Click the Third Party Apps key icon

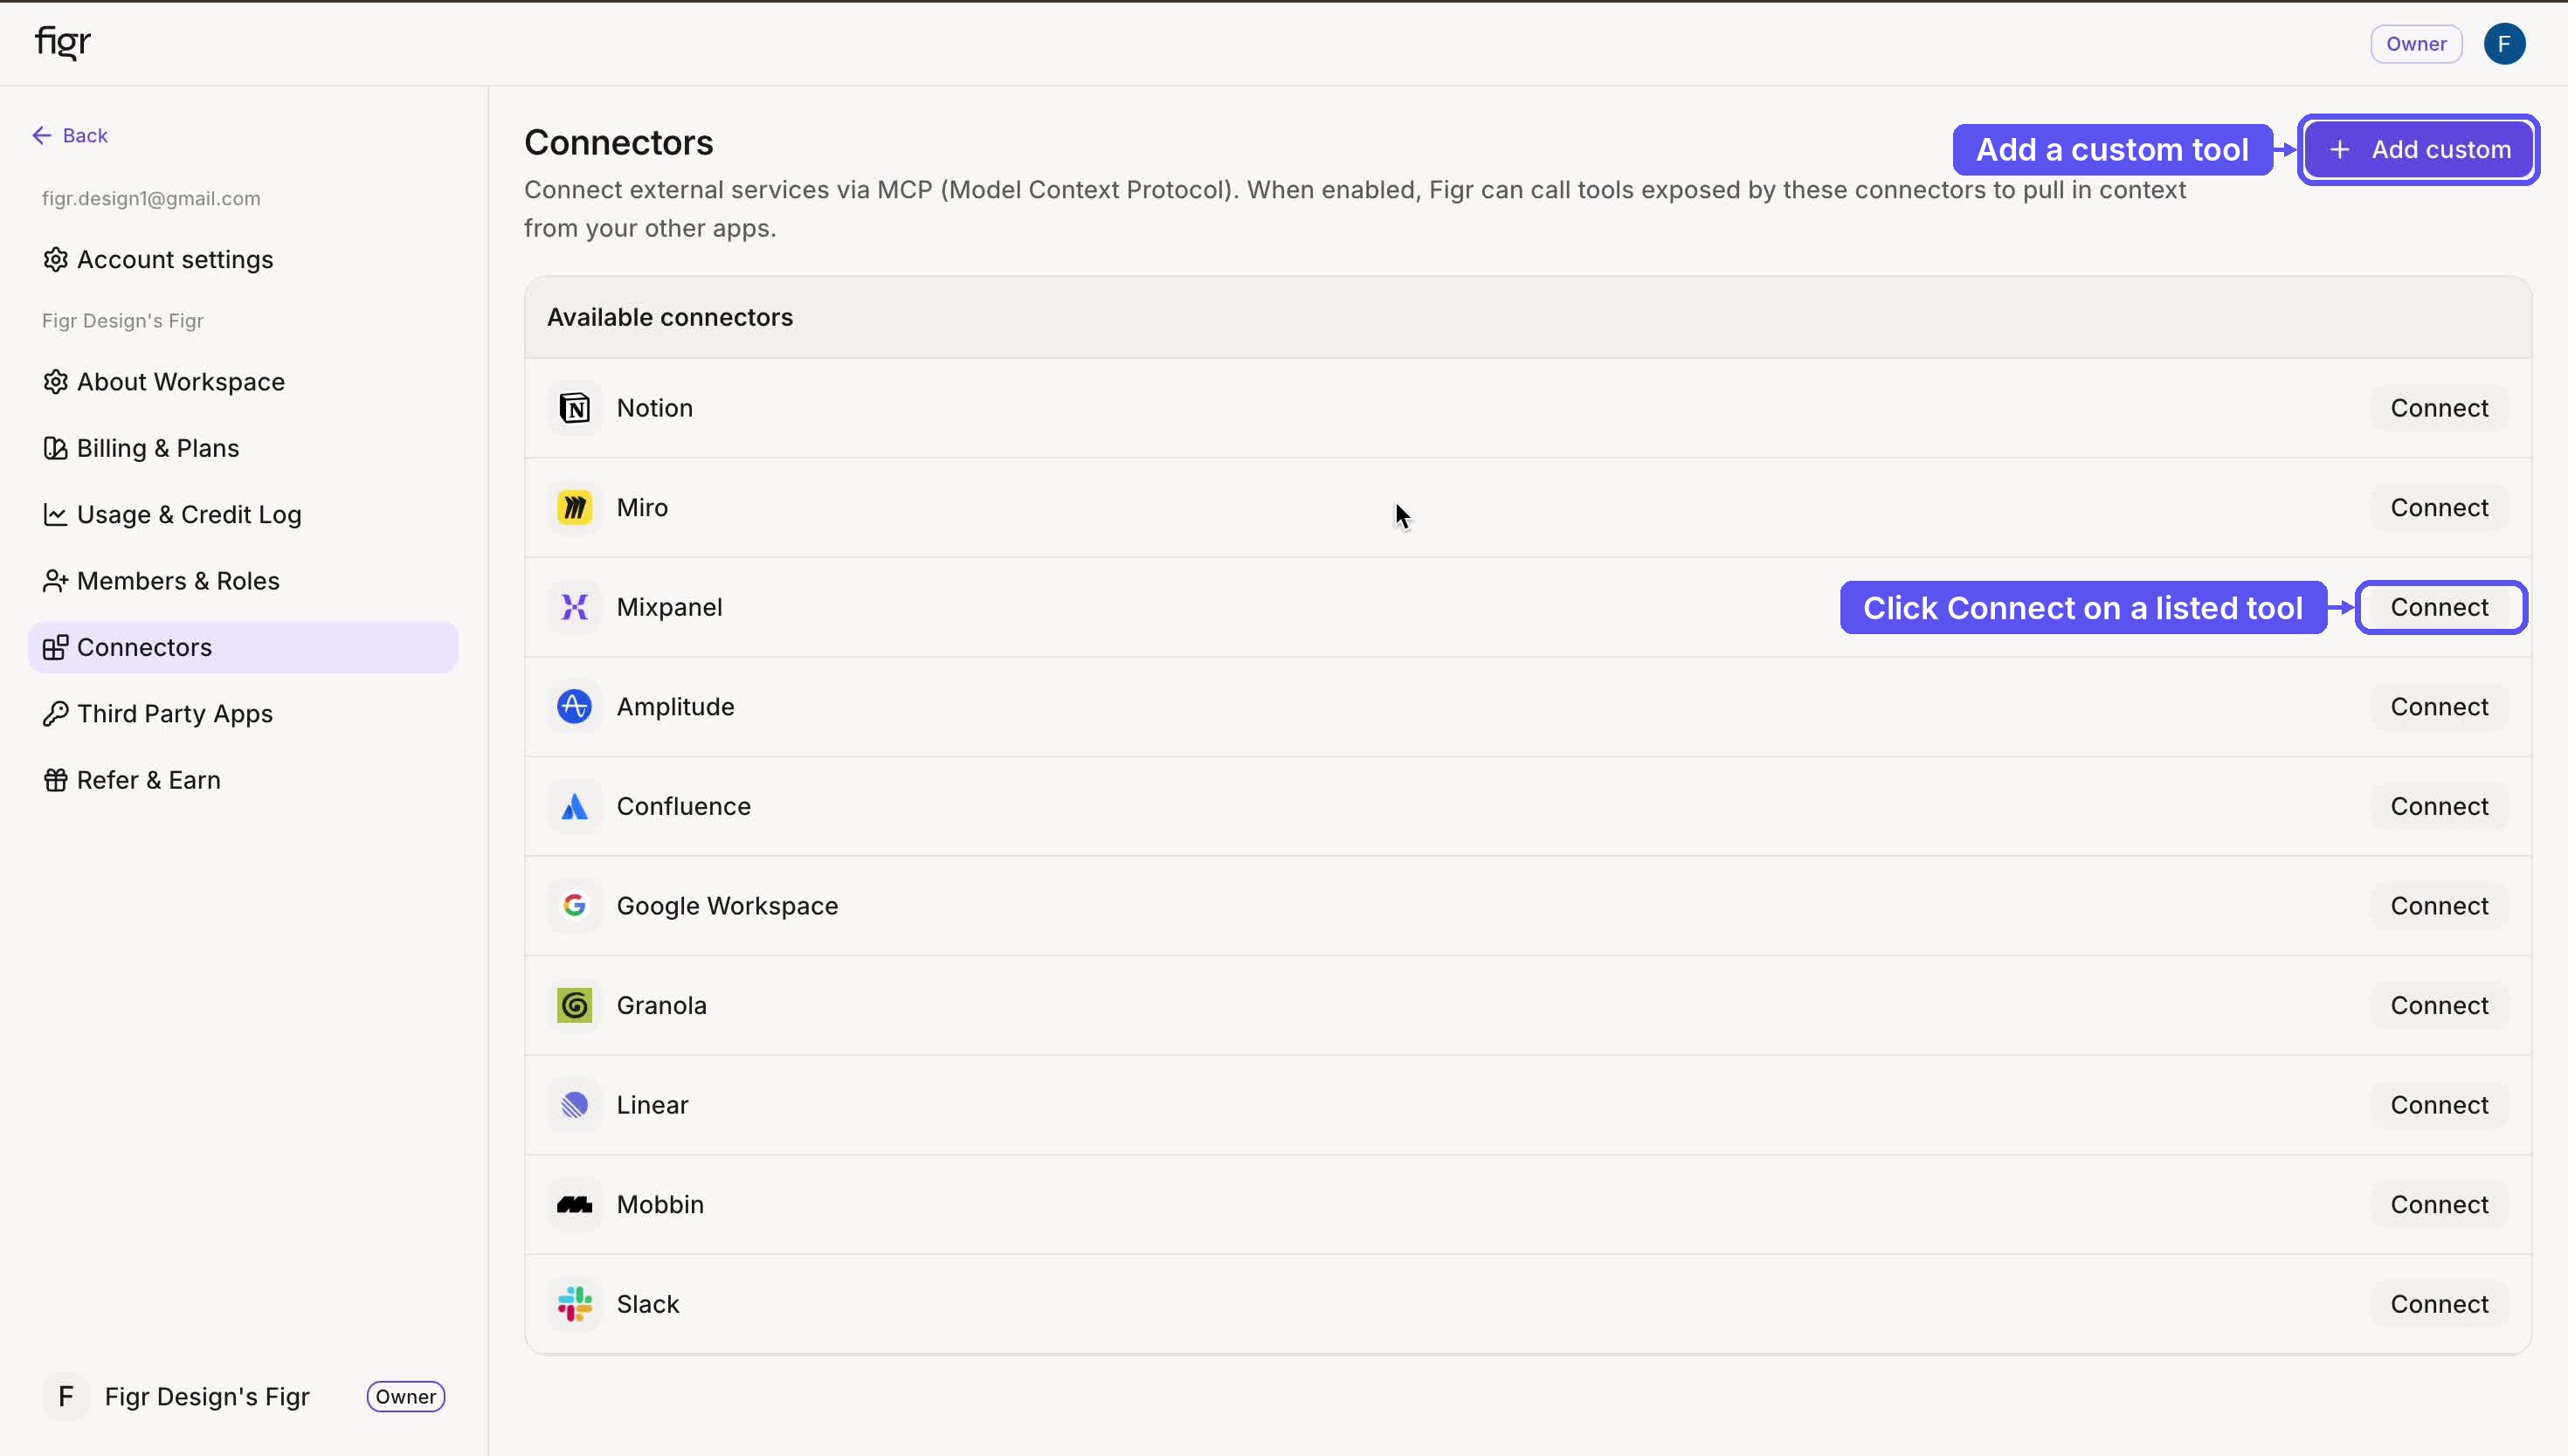point(55,714)
